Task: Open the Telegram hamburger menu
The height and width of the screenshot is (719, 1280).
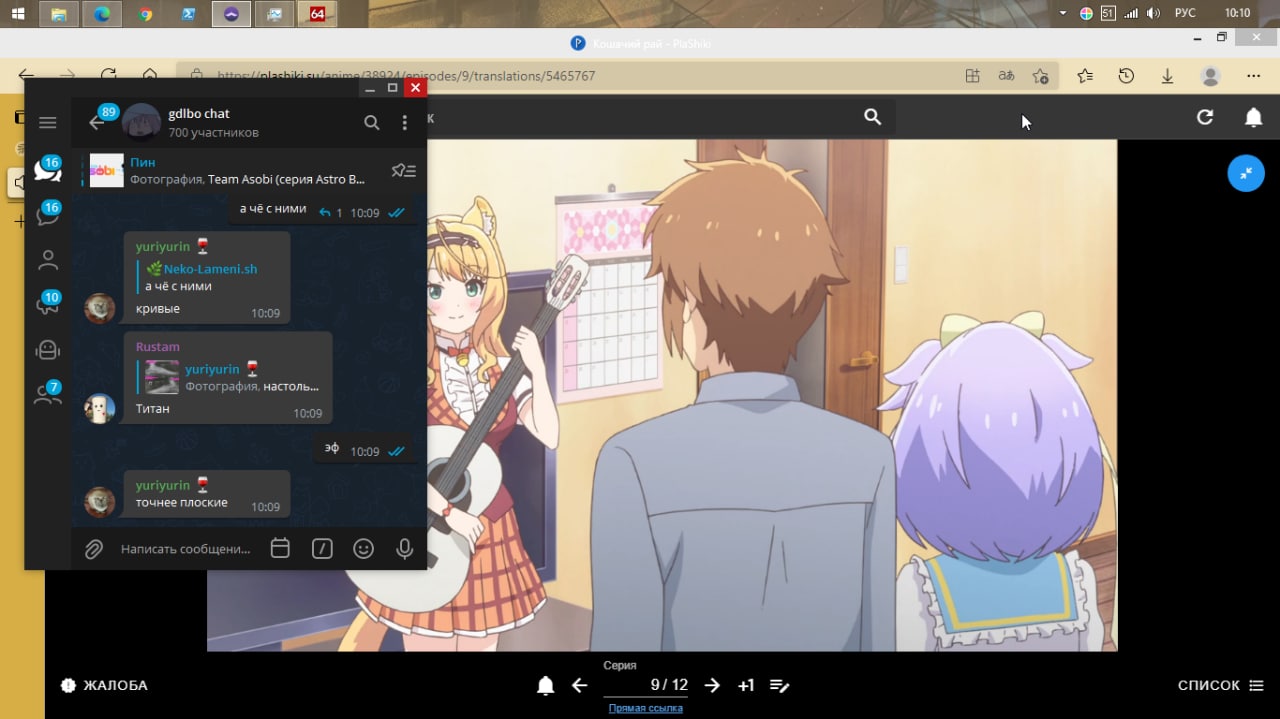Action: click(x=48, y=122)
